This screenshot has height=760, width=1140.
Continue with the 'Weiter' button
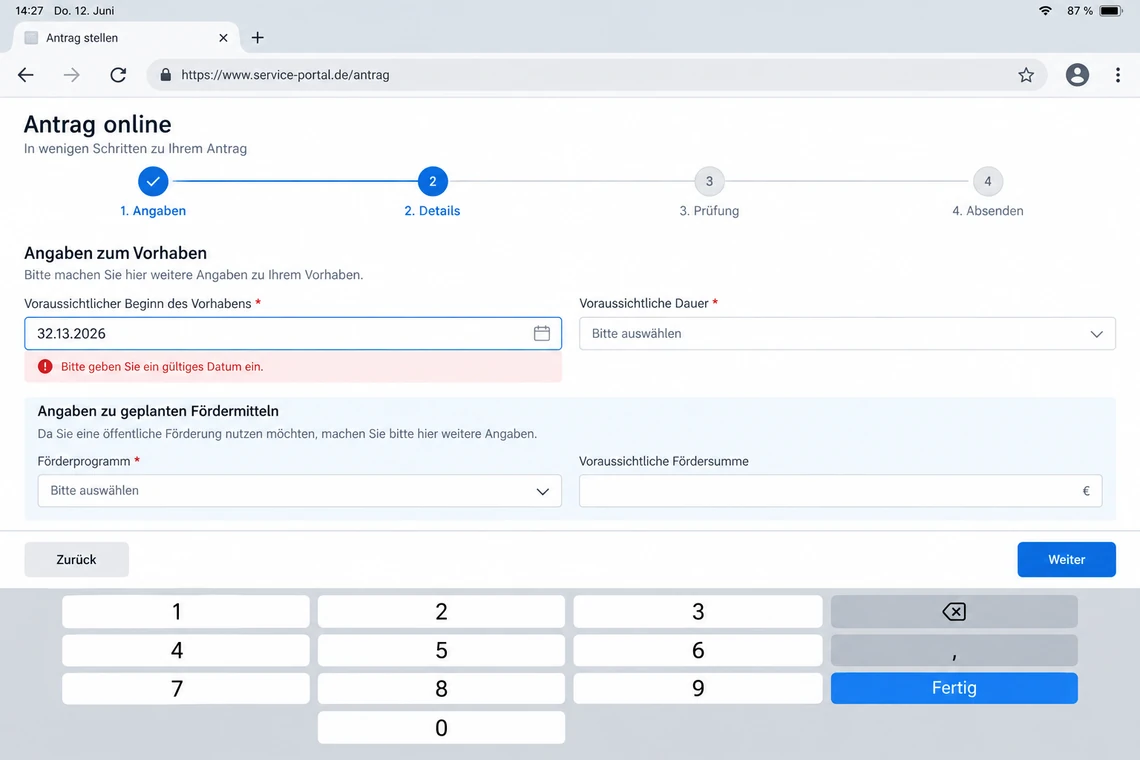pyautogui.click(x=1066, y=559)
